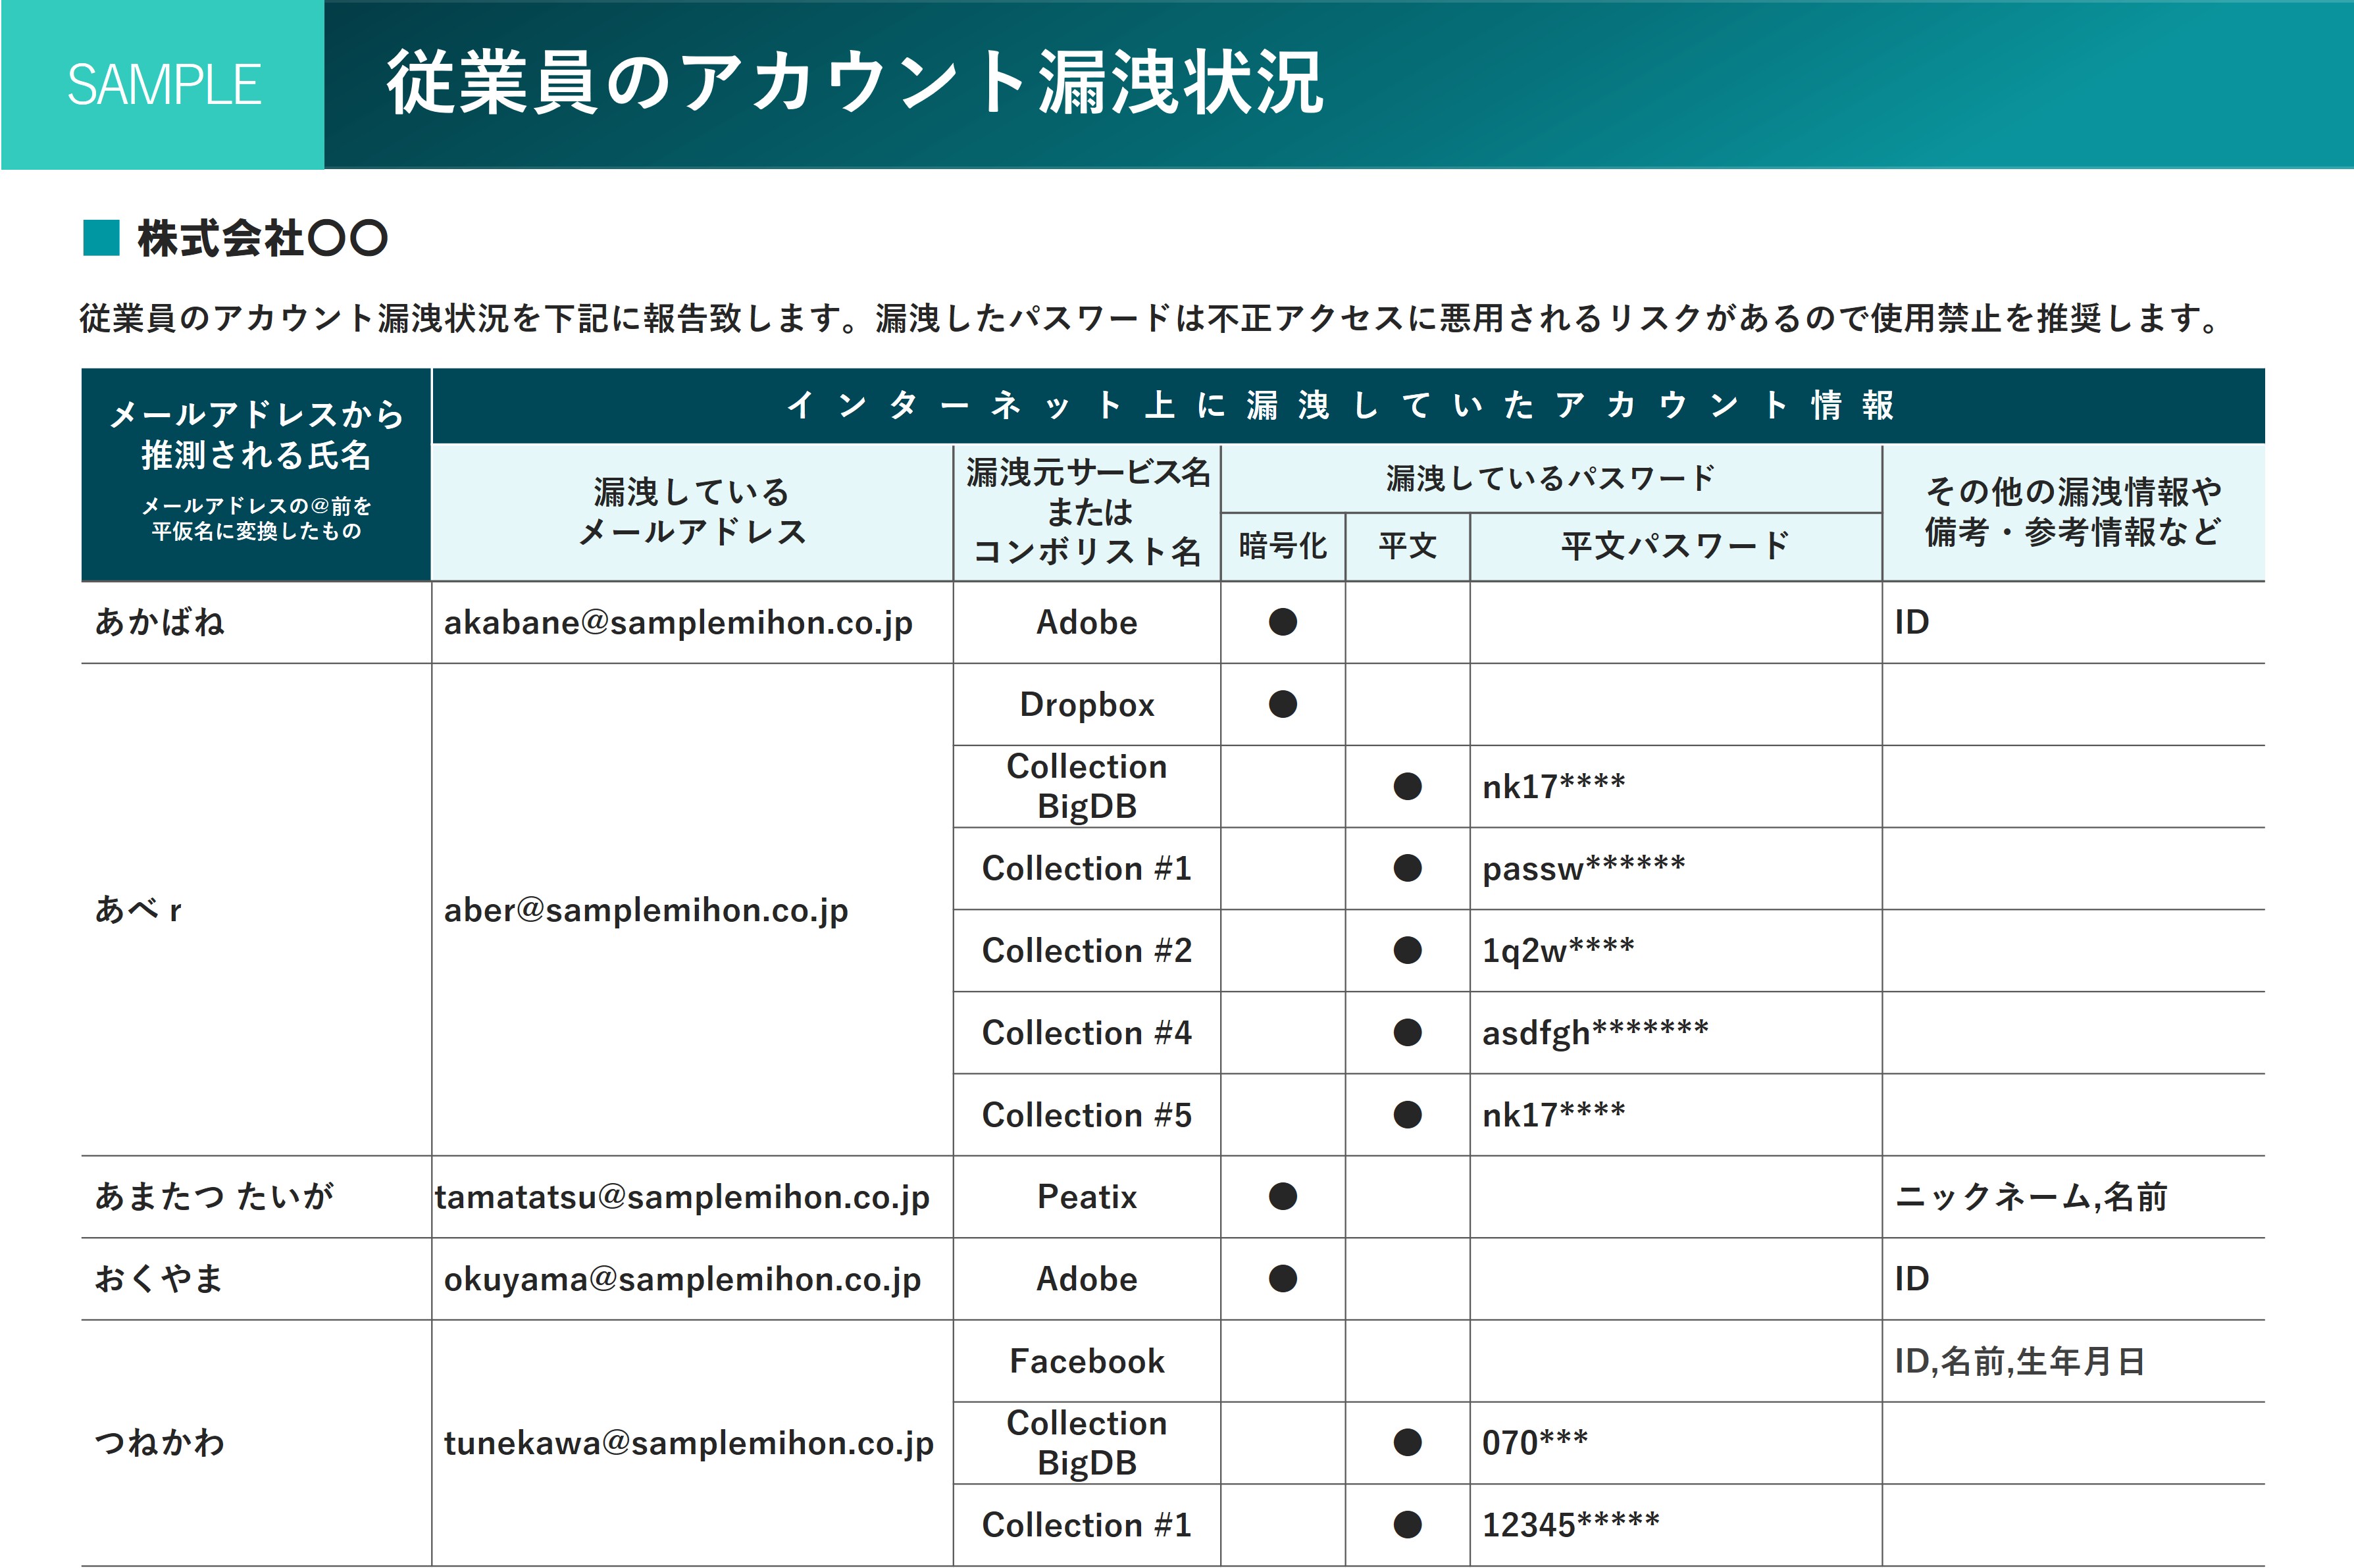Click tunekawa's Collection BigDB cell

[1087, 1442]
